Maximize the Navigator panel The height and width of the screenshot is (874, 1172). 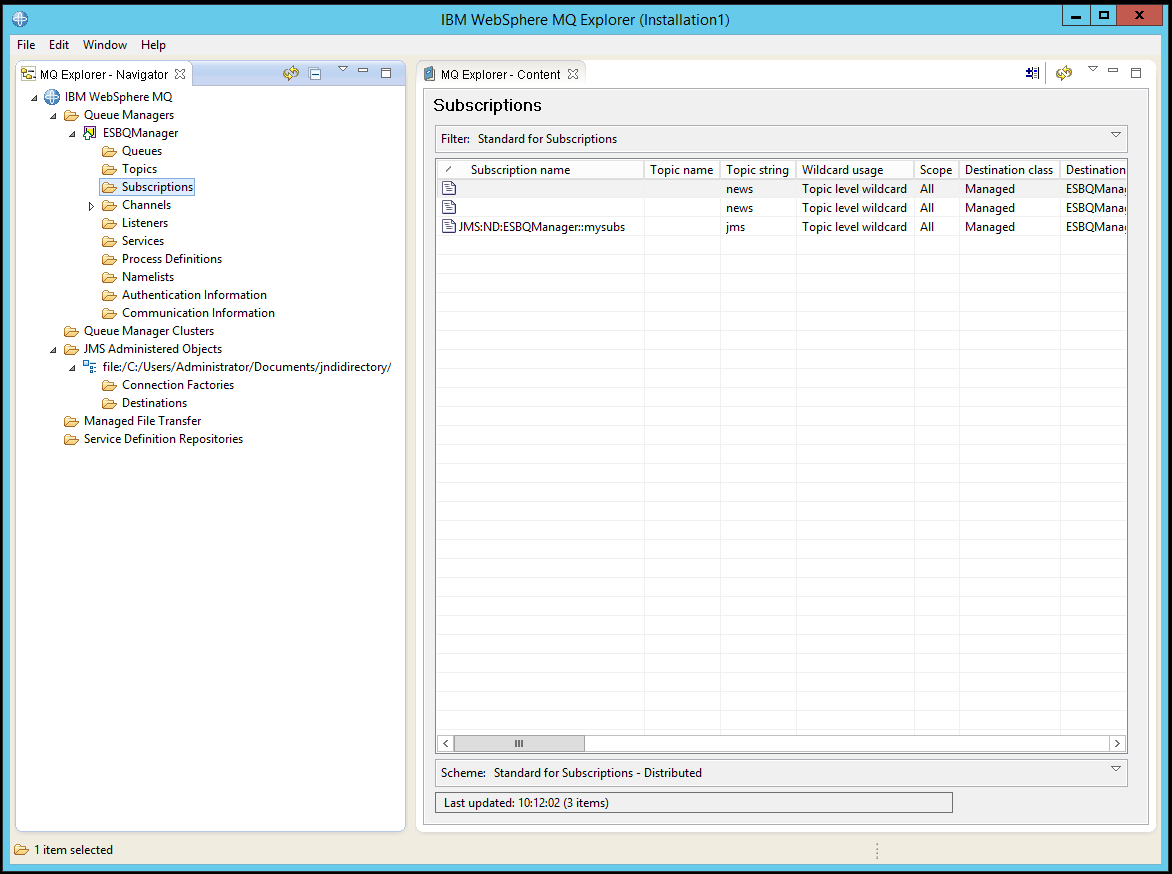point(387,73)
